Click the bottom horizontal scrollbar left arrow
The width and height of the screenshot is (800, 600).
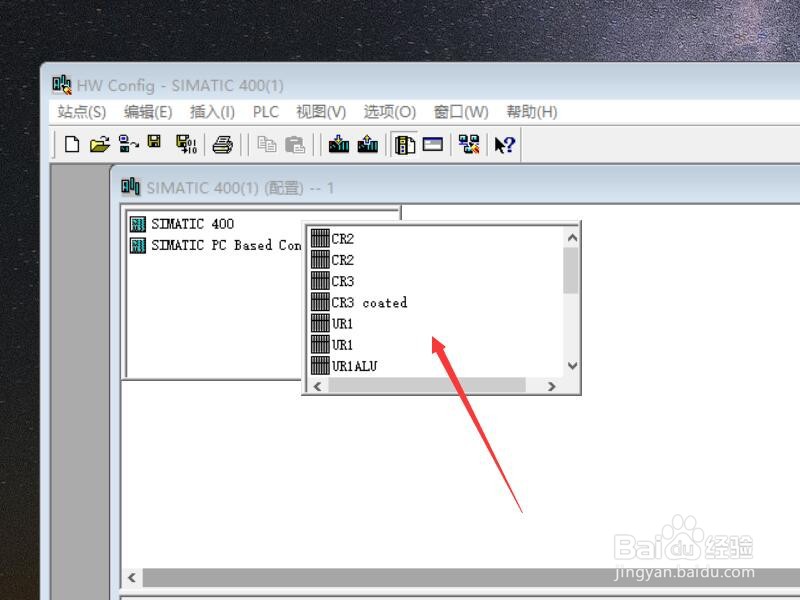click(133, 577)
